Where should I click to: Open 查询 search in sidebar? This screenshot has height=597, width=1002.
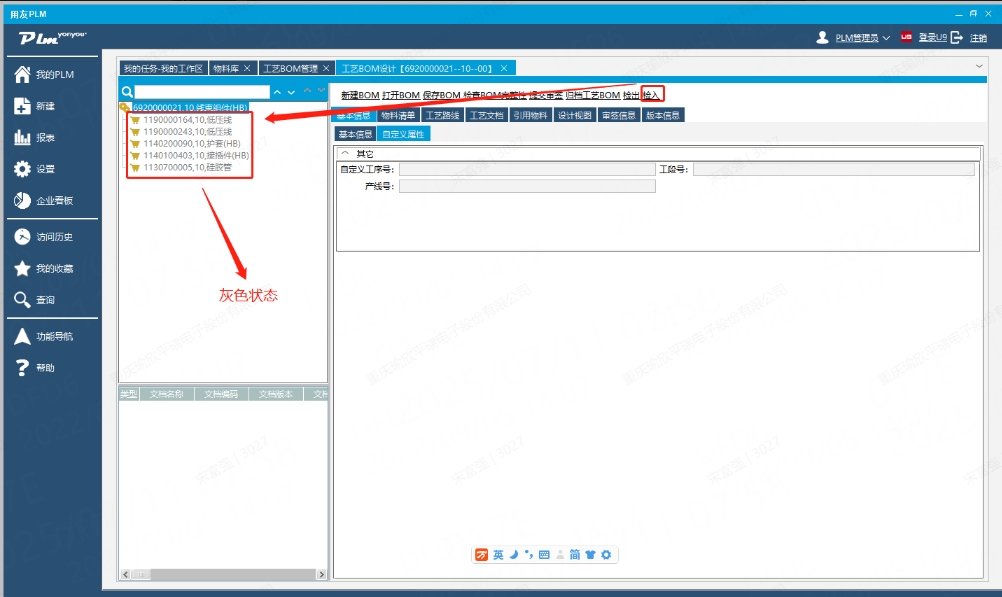point(35,300)
